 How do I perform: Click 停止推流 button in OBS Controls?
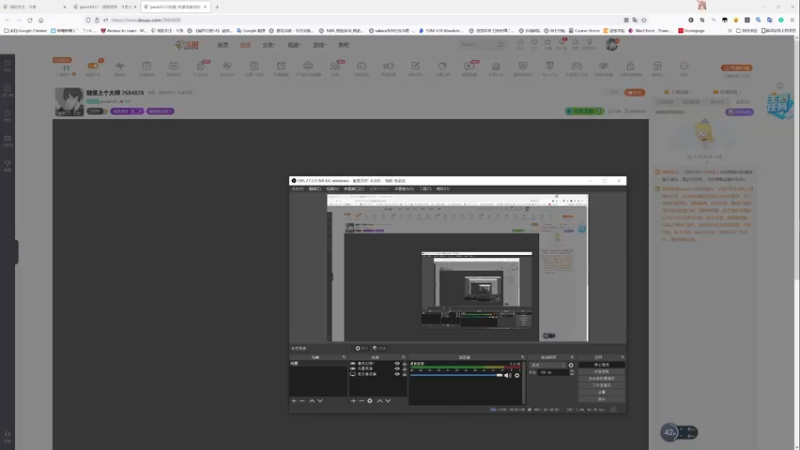(602, 365)
